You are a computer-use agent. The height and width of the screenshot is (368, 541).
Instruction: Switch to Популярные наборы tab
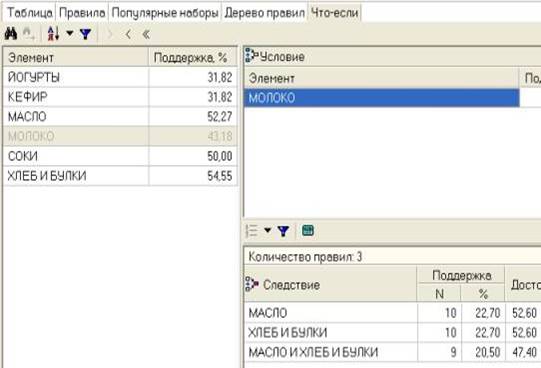coord(165,13)
